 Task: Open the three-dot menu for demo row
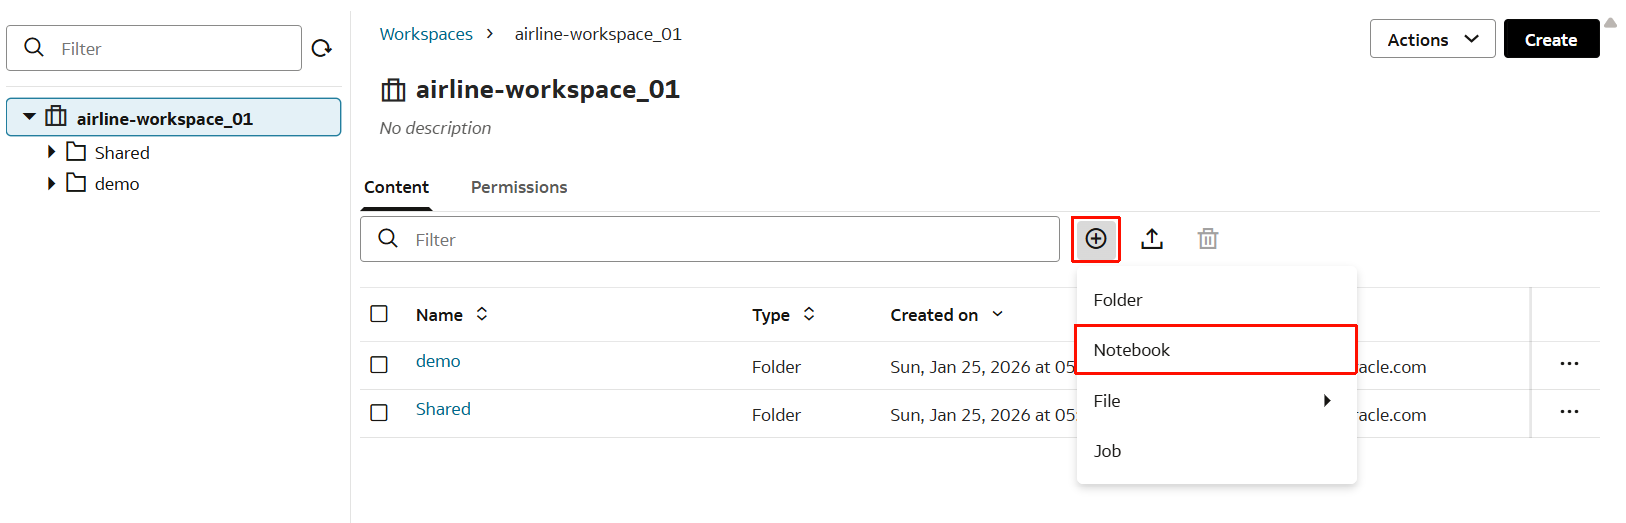(1569, 364)
